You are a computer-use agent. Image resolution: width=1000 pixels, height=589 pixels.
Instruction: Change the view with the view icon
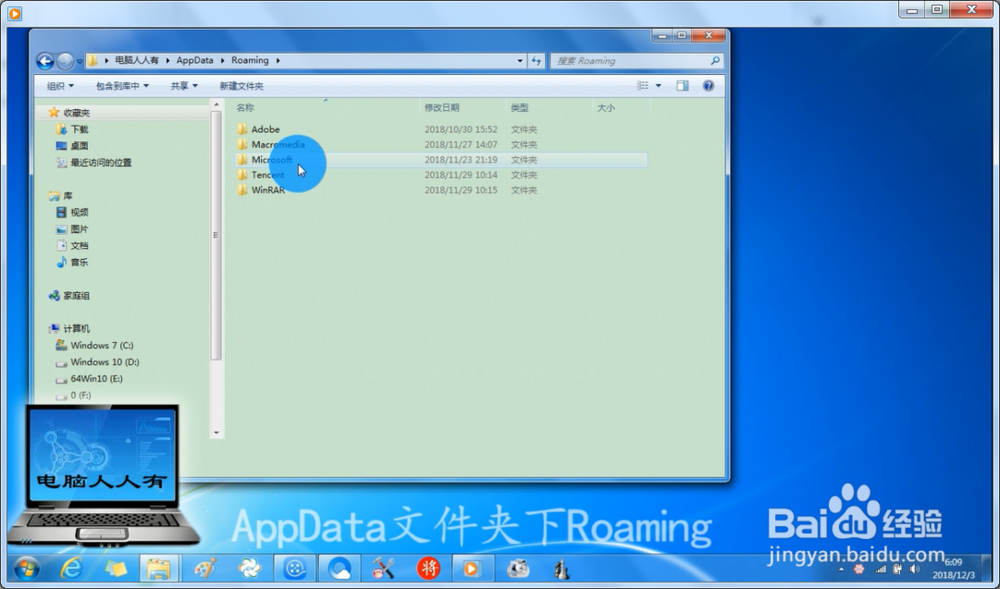(x=643, y=85)
